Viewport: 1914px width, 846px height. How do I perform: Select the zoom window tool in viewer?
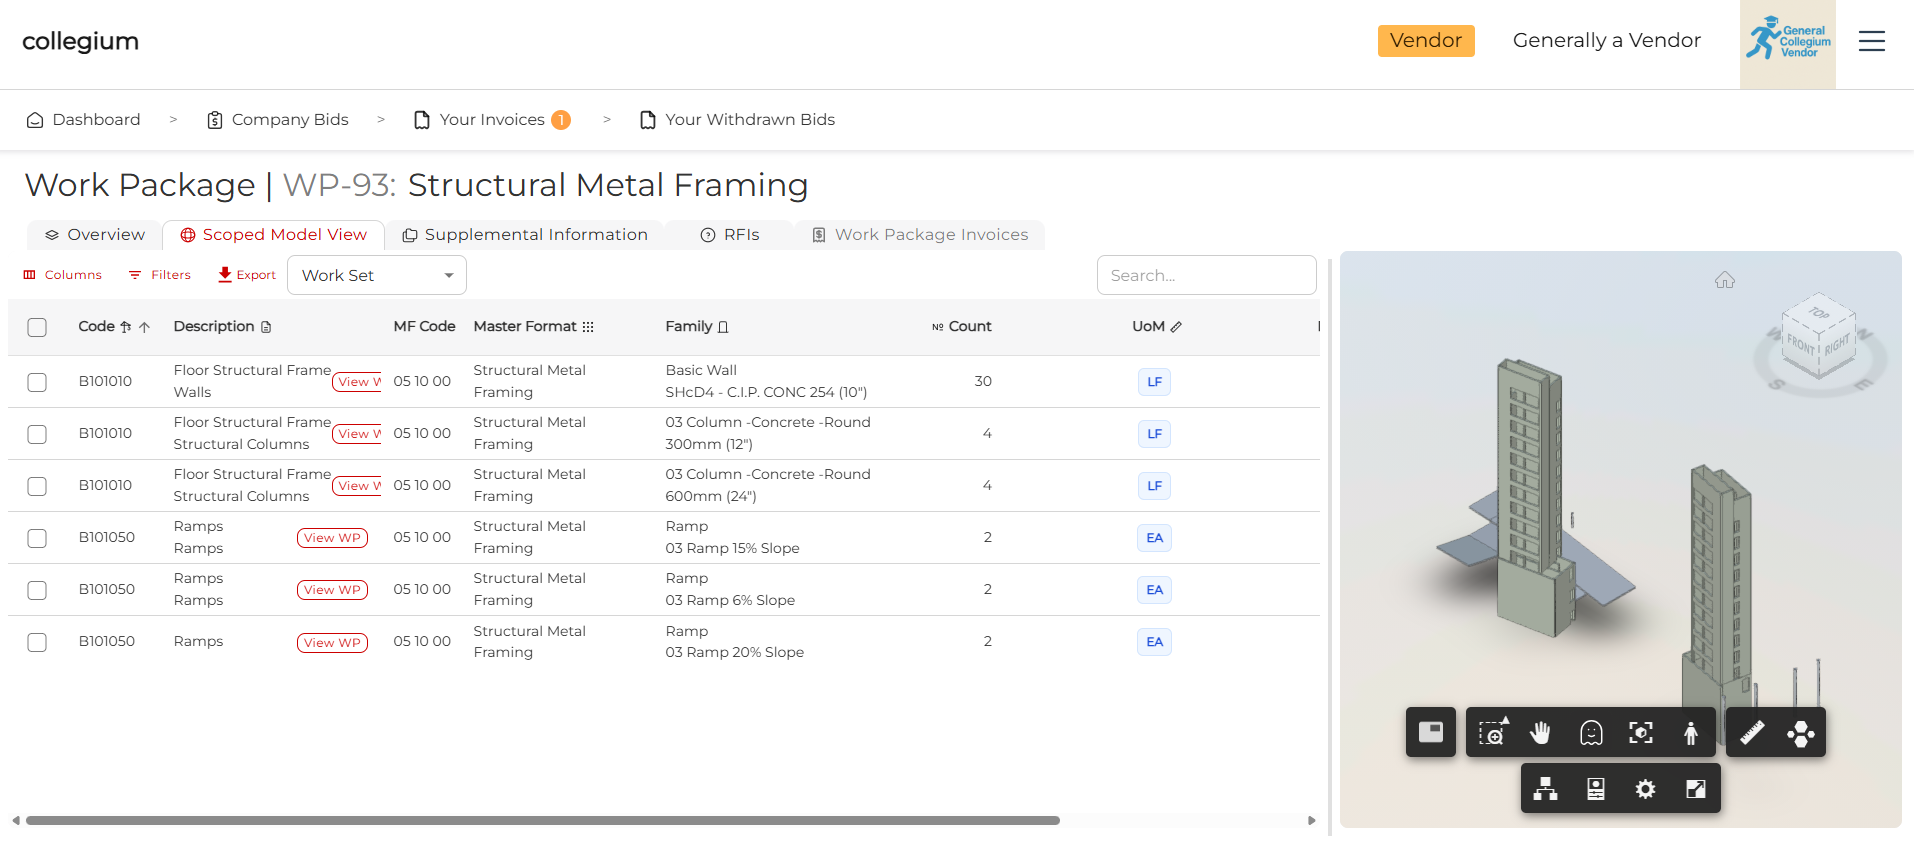[1492, 733]
